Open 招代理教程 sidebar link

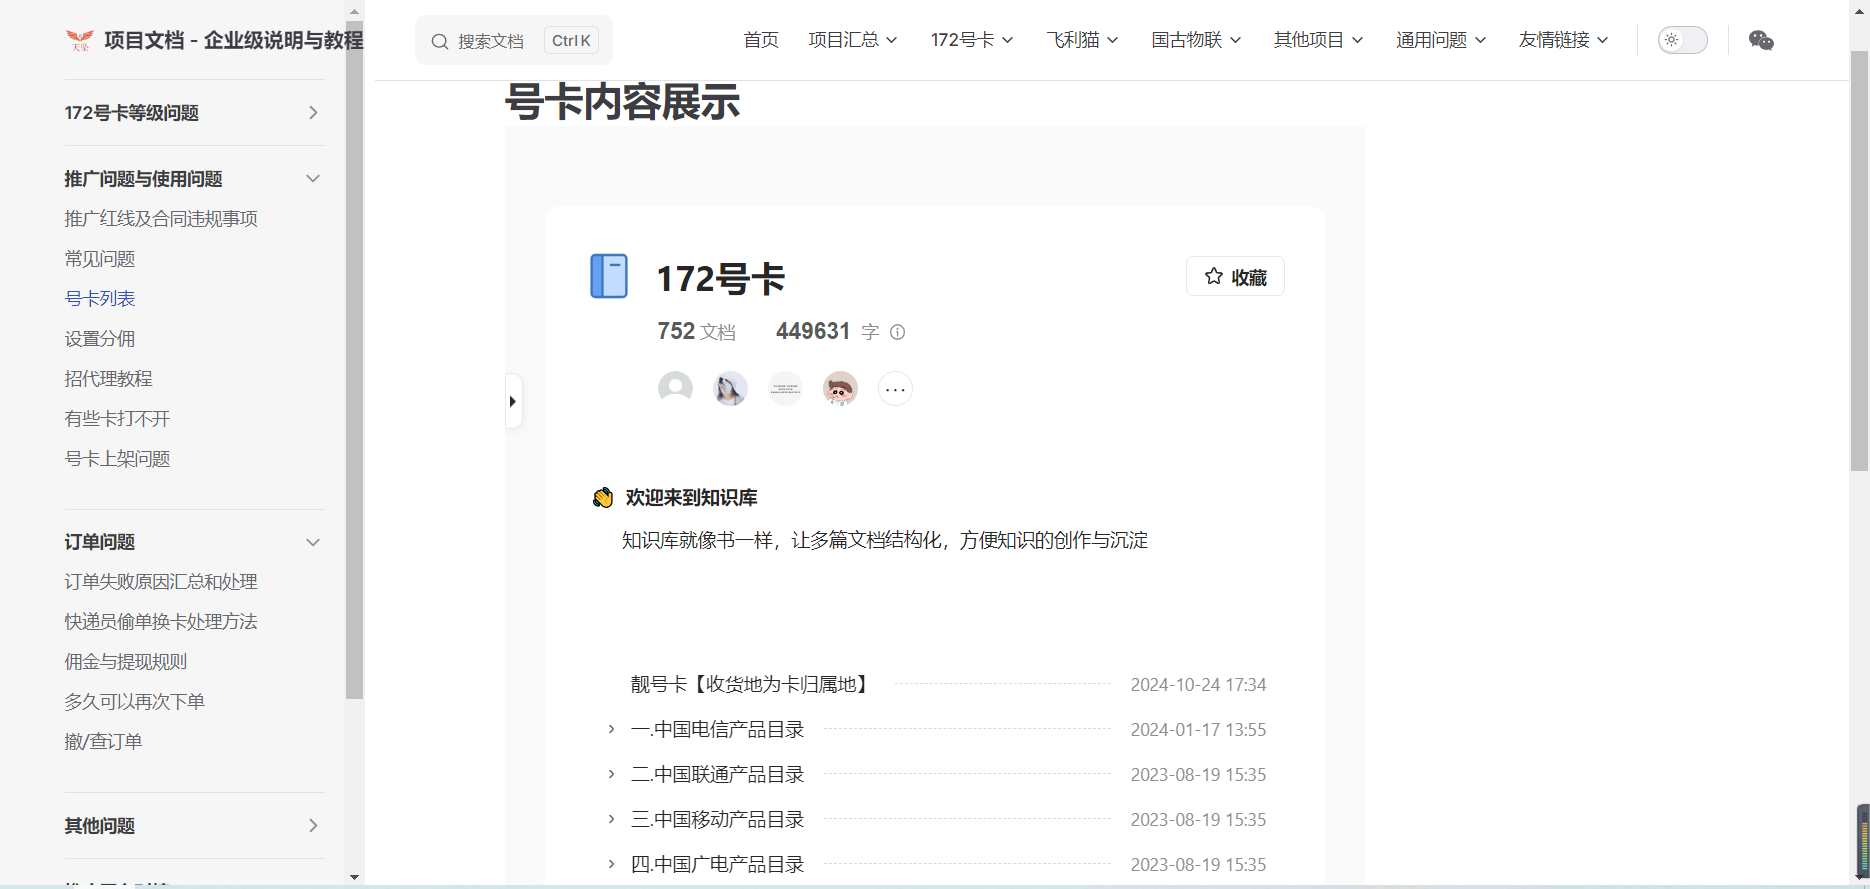(109, 379)
